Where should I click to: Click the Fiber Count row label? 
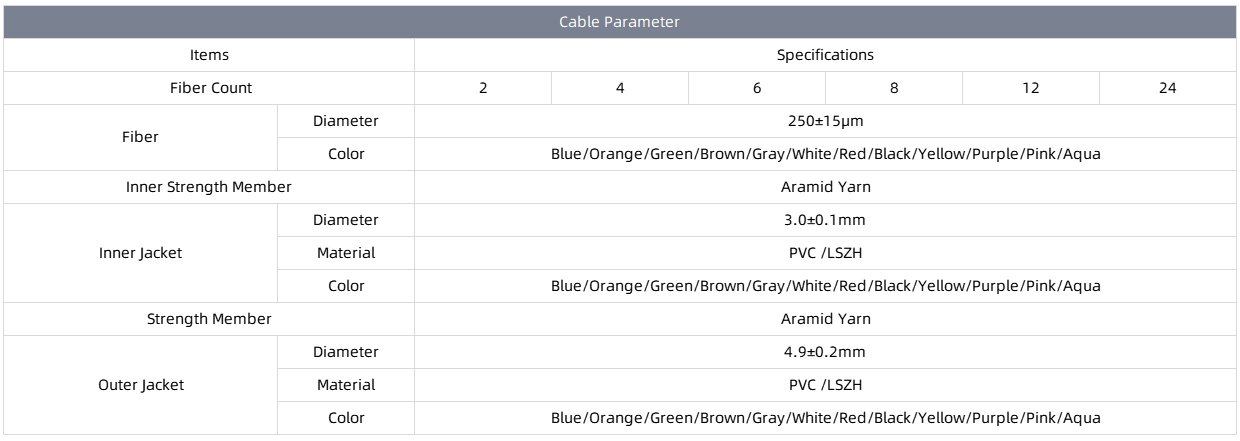point(210,88)
